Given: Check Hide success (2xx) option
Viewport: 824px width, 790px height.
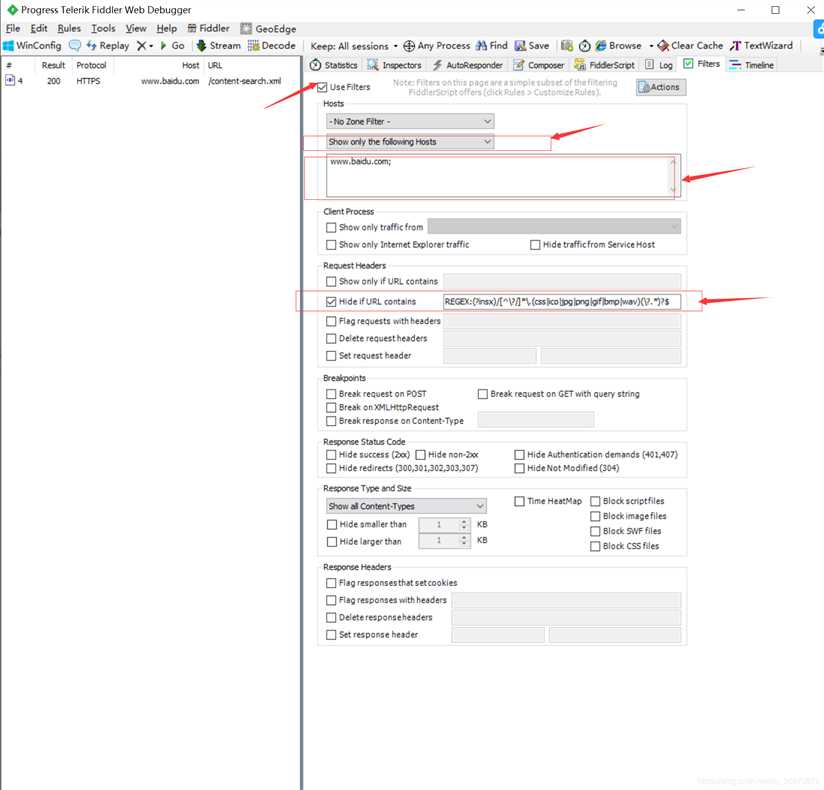Looking at the screenshot, I should (331, 455).
